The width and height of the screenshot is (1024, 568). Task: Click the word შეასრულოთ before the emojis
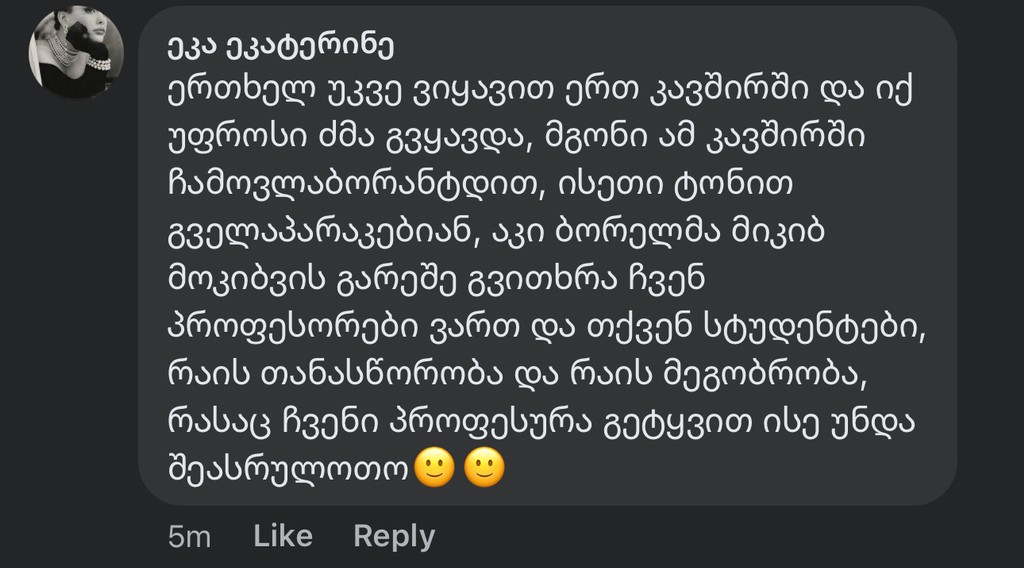[x=288, y=469]
